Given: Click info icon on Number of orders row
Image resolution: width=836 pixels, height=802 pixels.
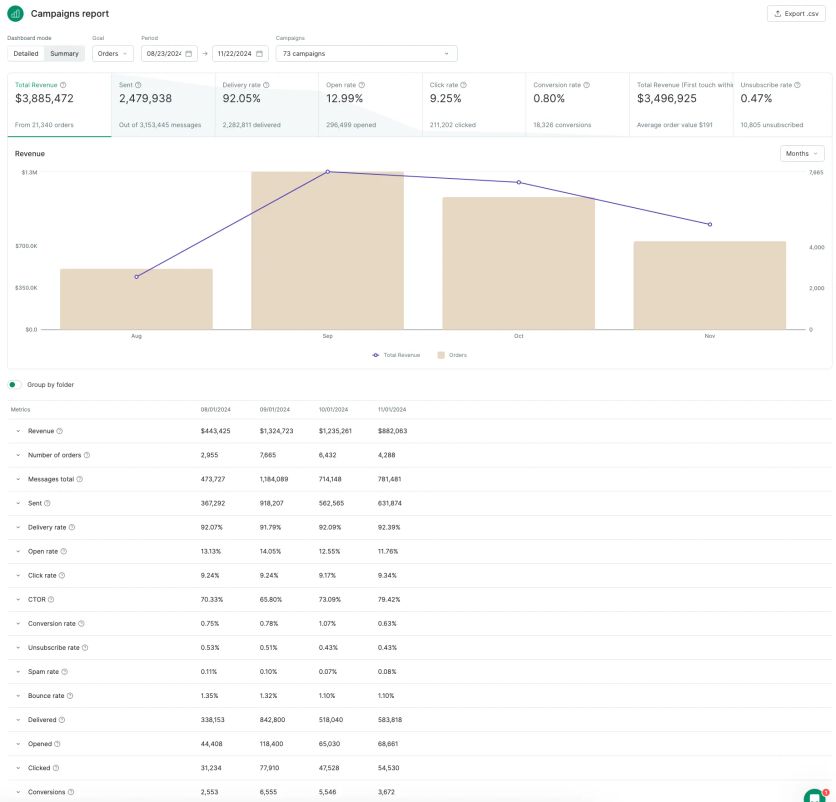Looking at the screenshot, I should [87, 455].
